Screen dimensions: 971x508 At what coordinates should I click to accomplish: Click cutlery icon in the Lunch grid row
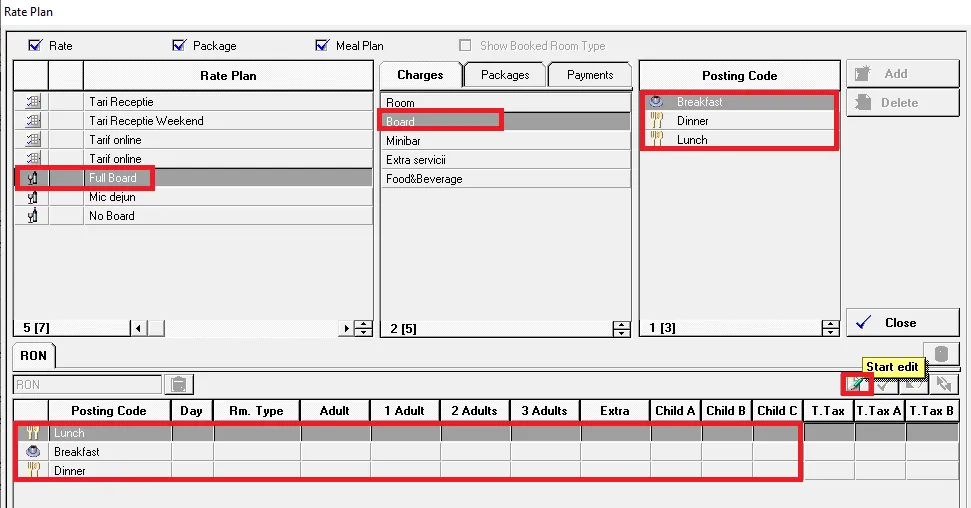coord(33,432)
